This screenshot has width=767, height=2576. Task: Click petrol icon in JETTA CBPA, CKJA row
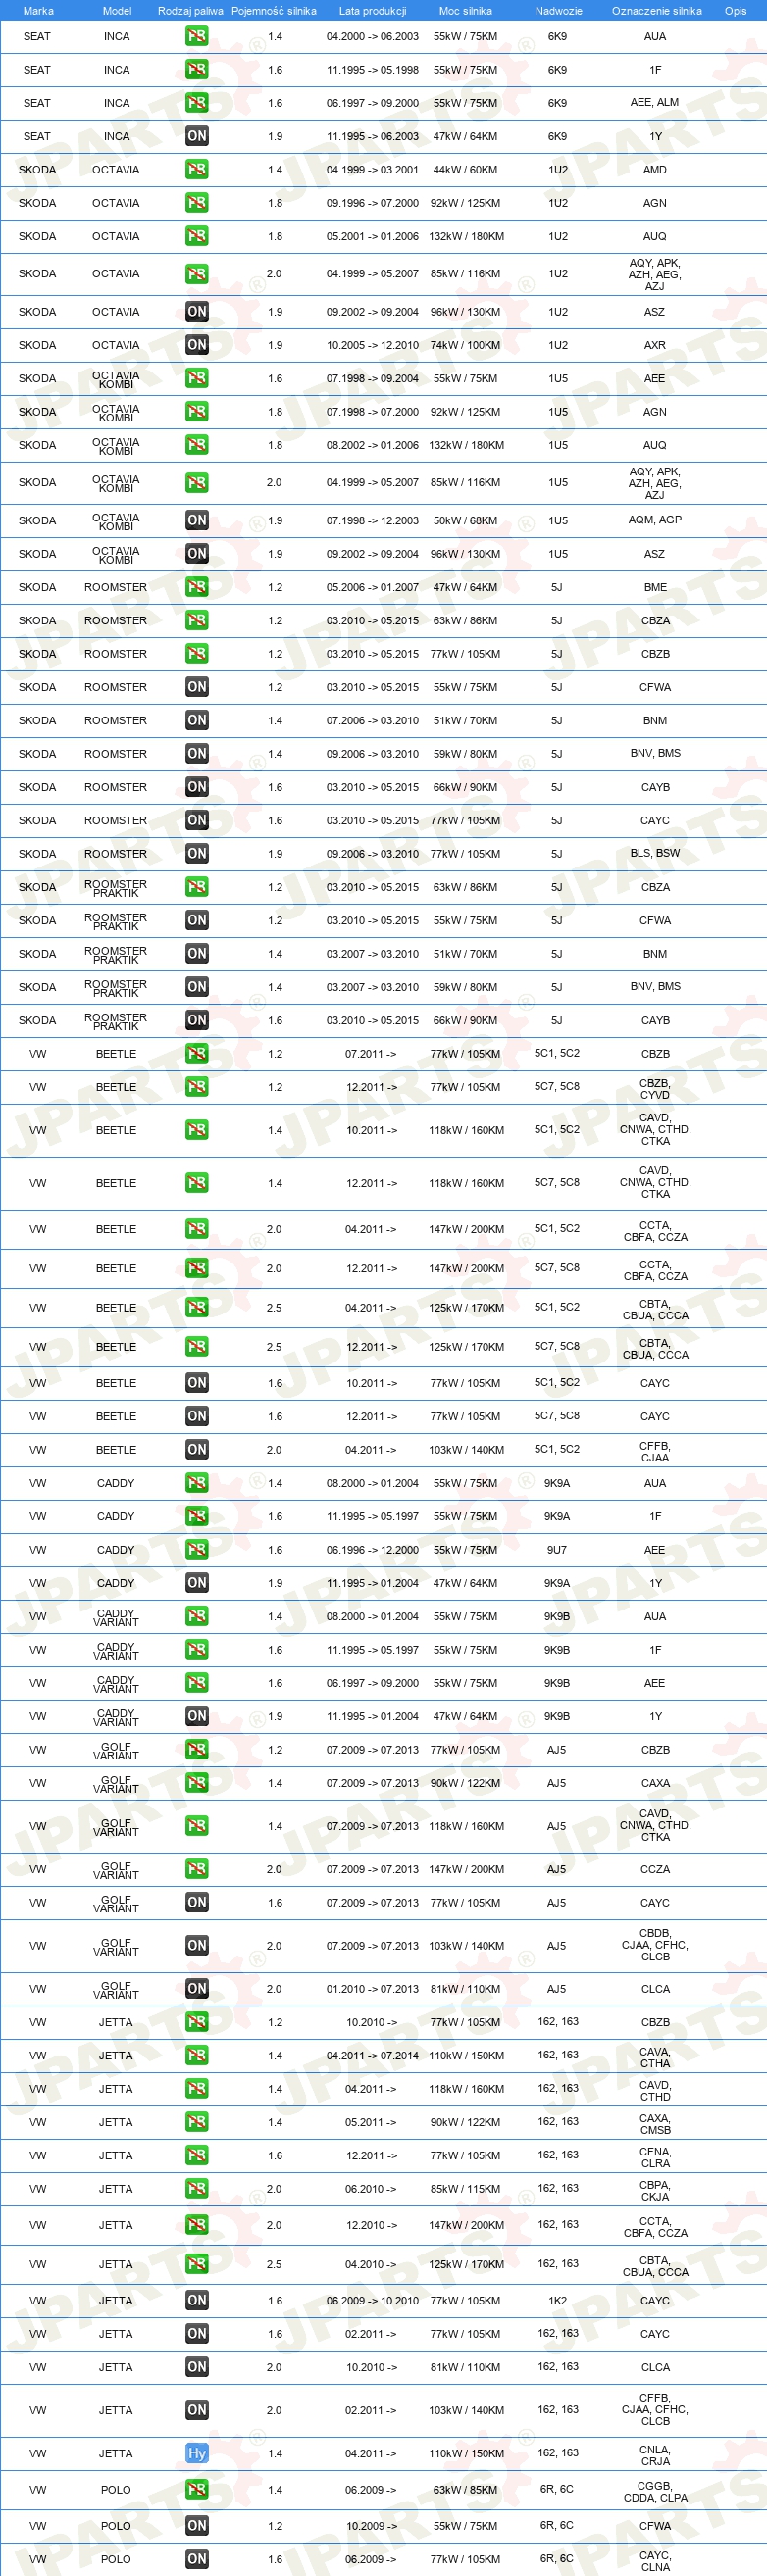(x=197, y=2189)
